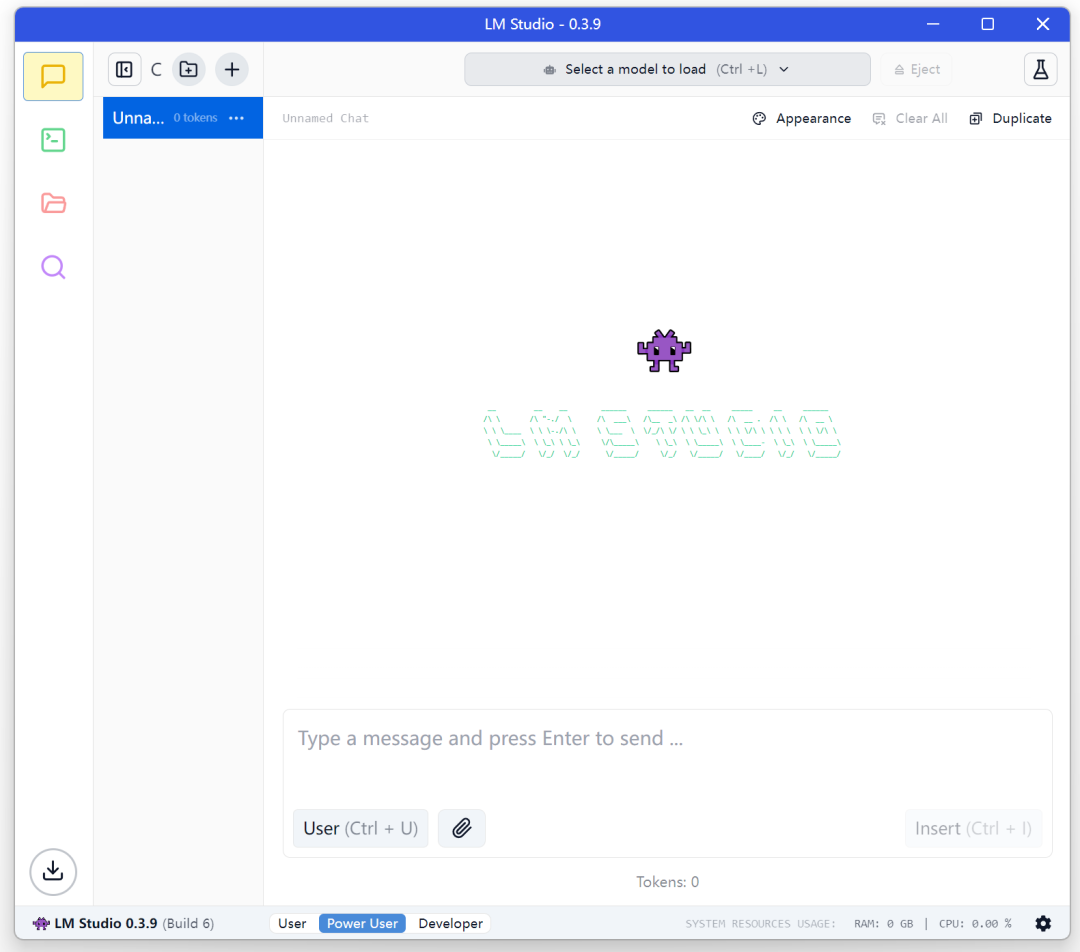Open app settings gear icon
1080x952 pixels.
1043,923
